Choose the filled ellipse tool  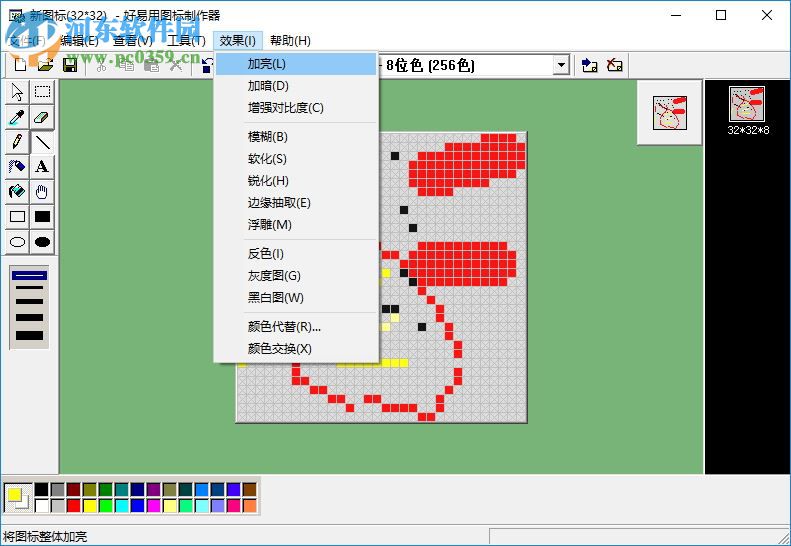tap(42, 242)
